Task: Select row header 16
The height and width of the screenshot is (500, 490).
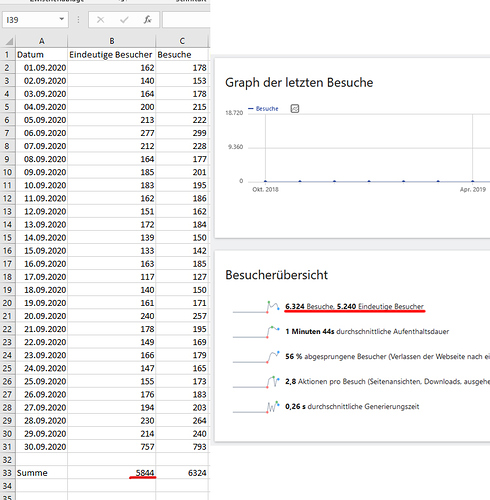Action: (7, 251)
